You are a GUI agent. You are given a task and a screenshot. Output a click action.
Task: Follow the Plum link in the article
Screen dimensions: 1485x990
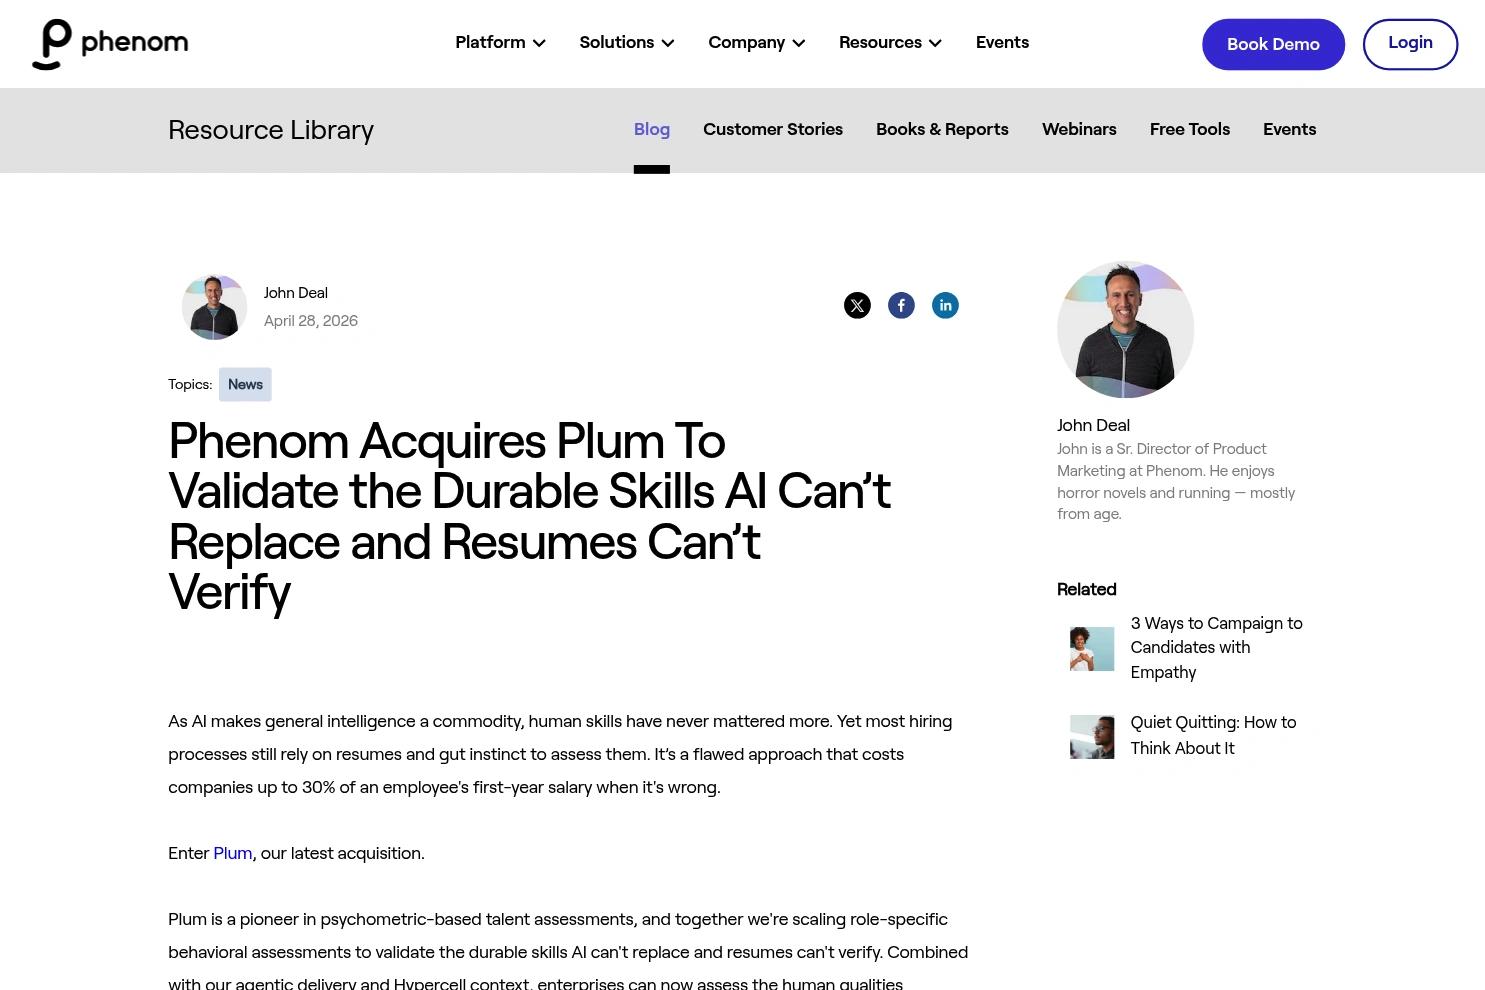[x=233, y=853]
